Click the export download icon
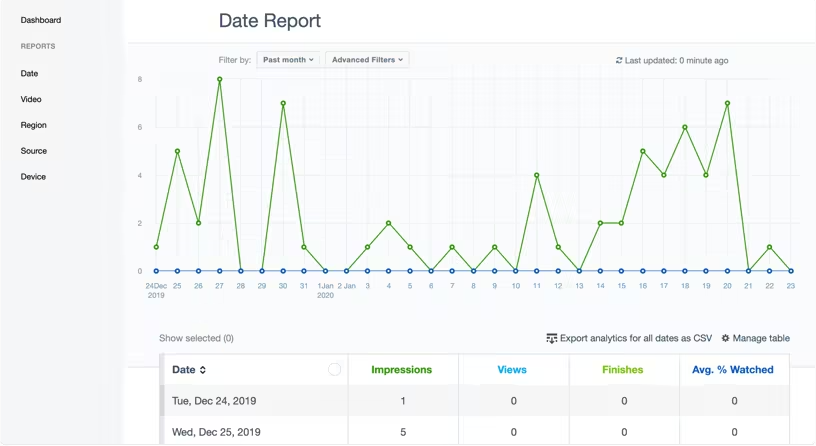This screenshot has height=446, width=816. 552,338
